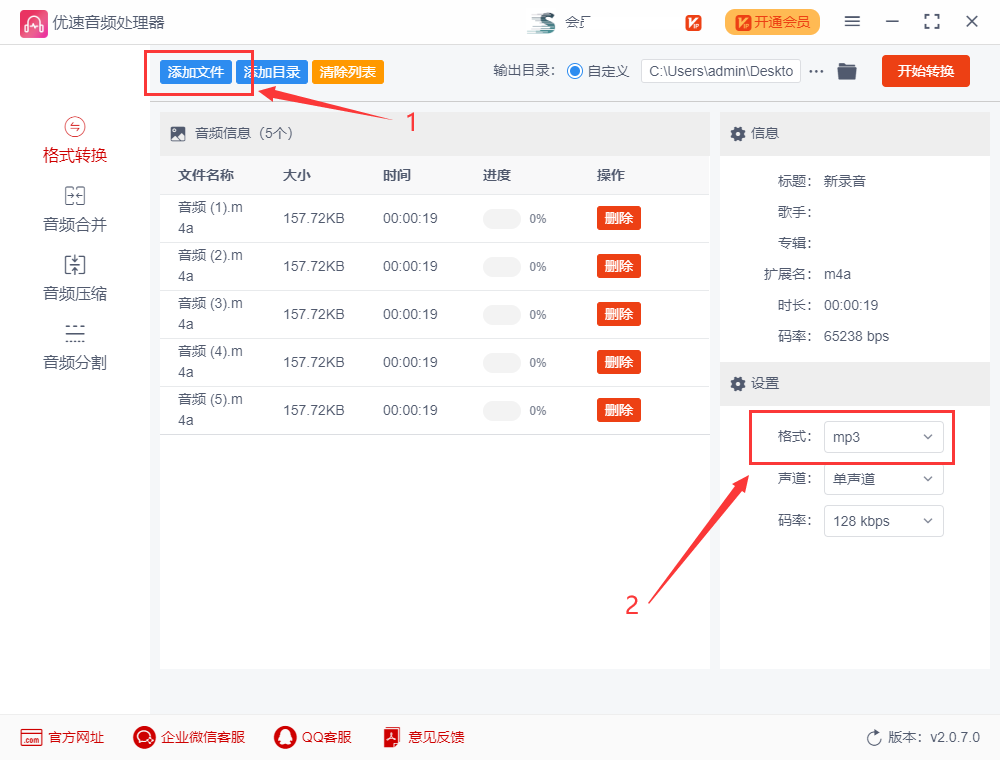Clear the list with 清除列表

click(x=347, y=71)
